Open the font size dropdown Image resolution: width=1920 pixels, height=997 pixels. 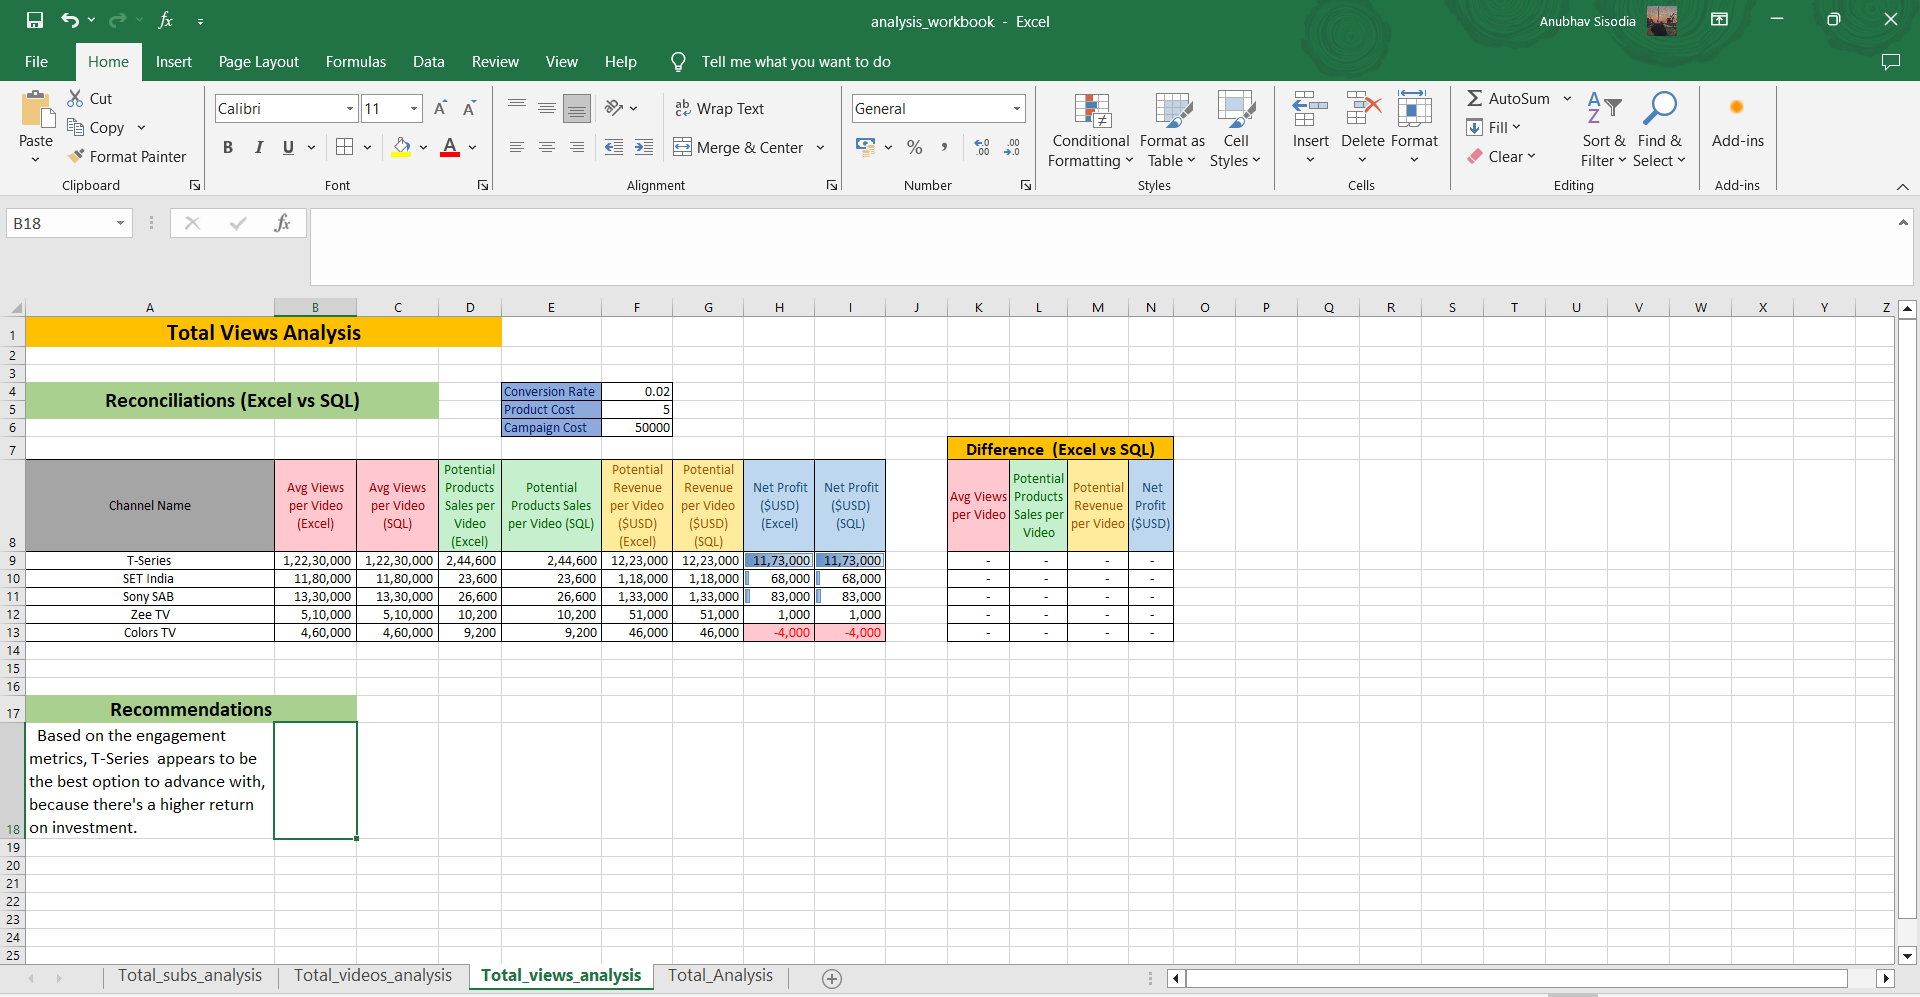click(x=414, y=108)
